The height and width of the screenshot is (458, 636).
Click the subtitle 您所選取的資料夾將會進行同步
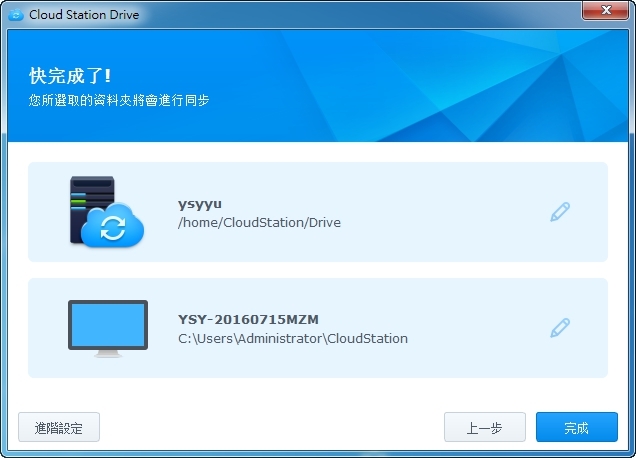pyautogui.click(x=119, y=100)
